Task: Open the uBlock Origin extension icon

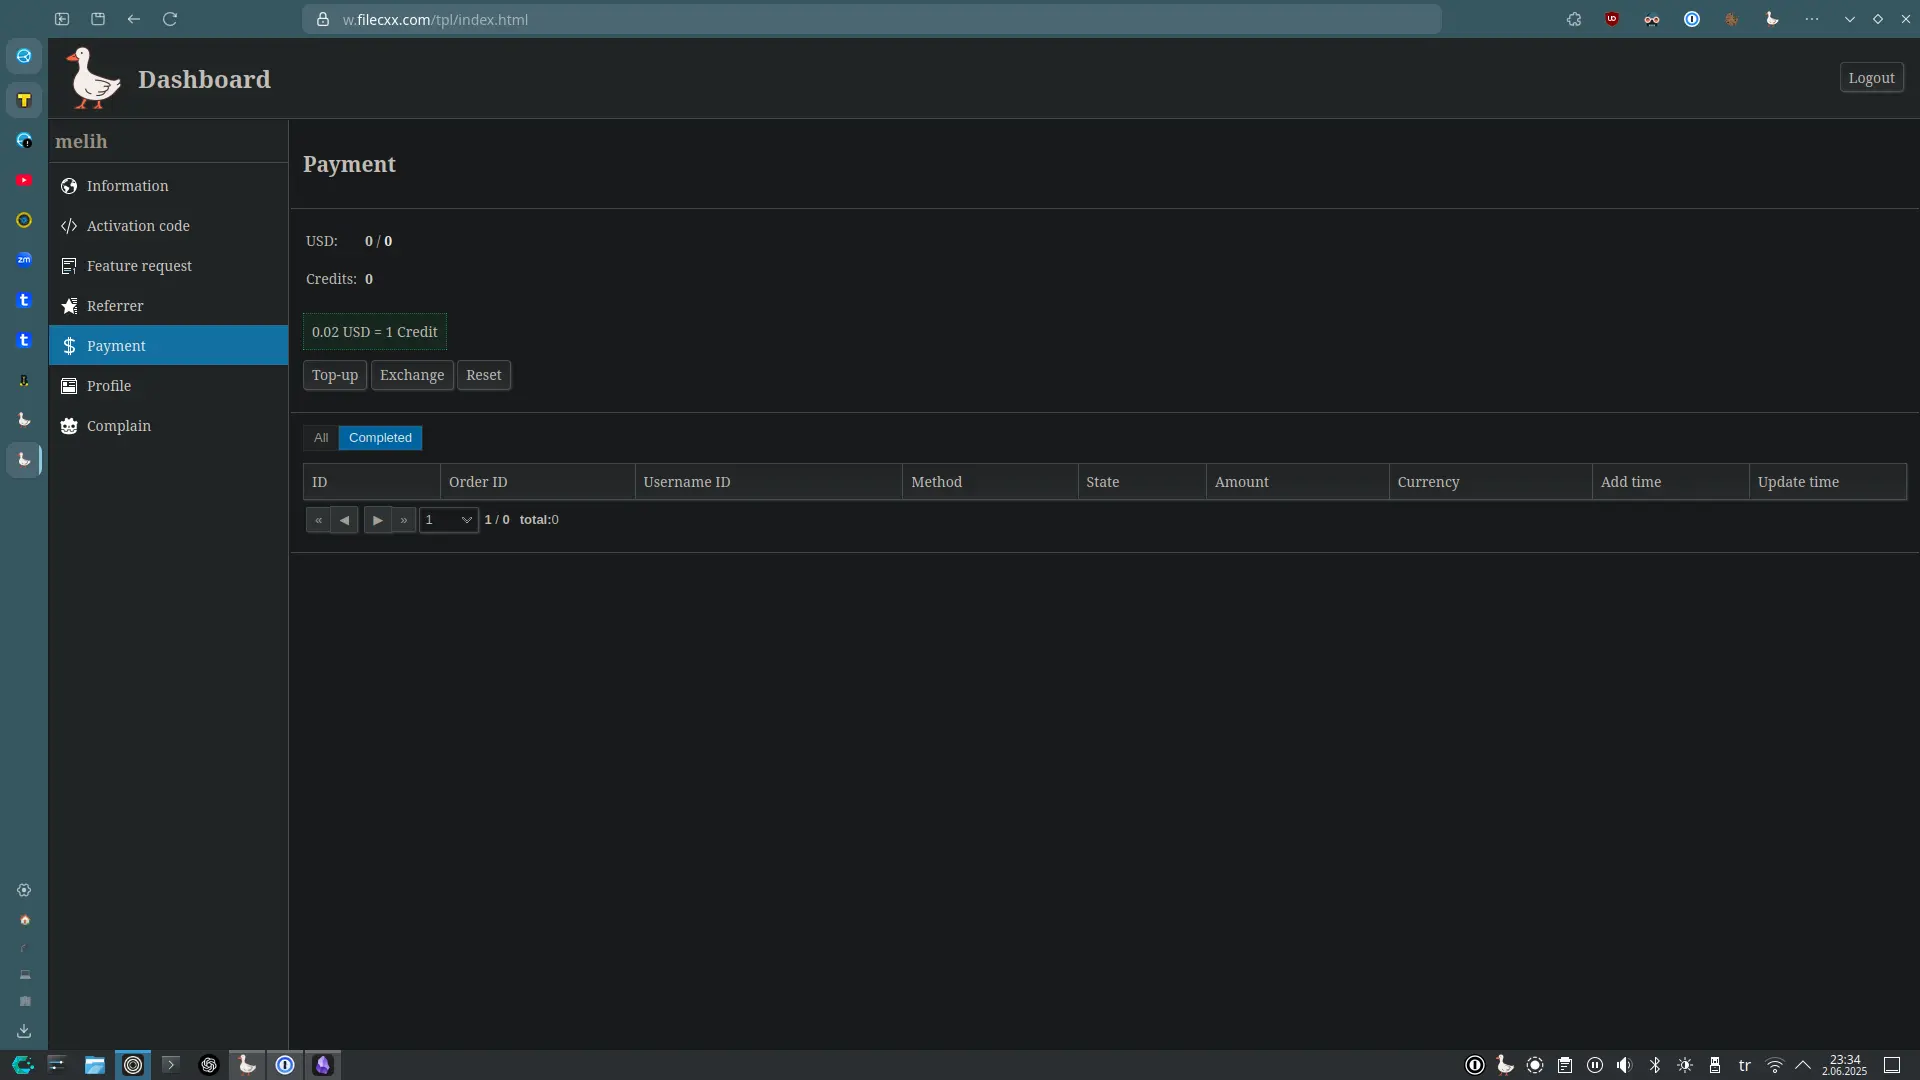Action: pos(1612,19)
